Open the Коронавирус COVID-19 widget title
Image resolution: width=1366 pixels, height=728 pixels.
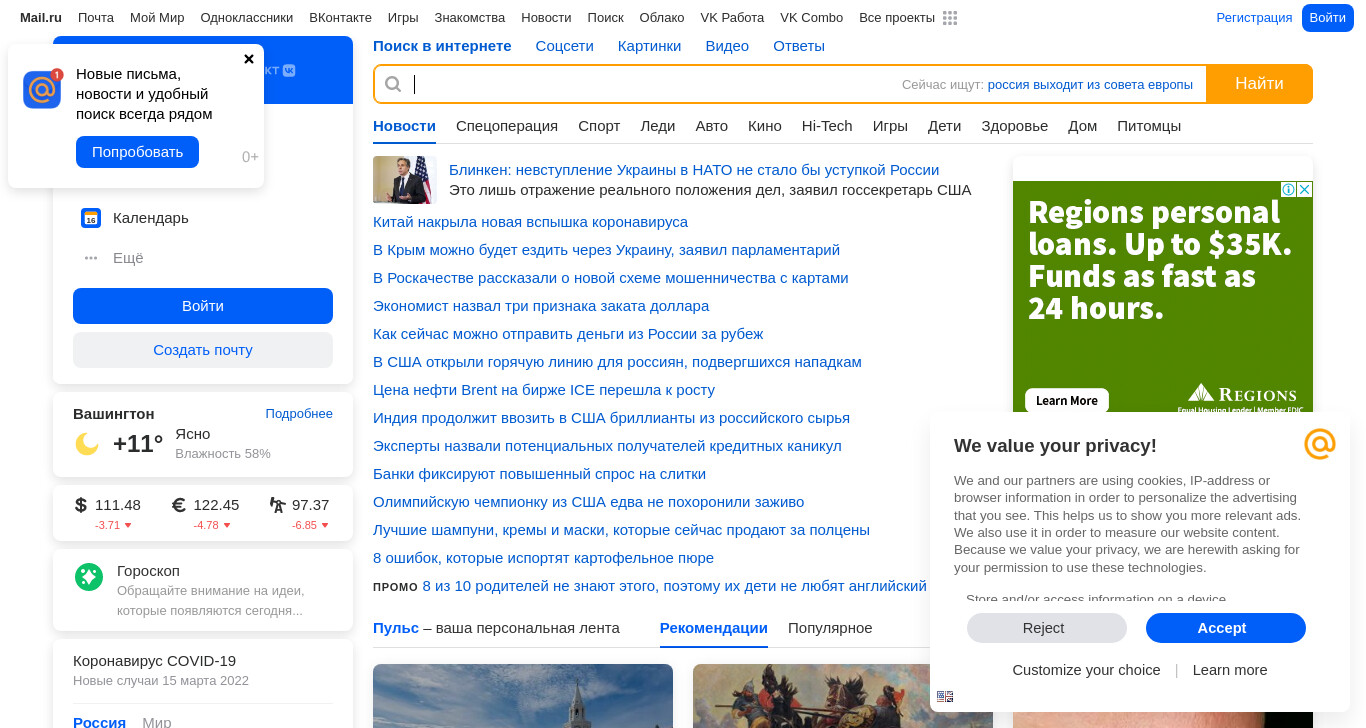coord(154,661)
